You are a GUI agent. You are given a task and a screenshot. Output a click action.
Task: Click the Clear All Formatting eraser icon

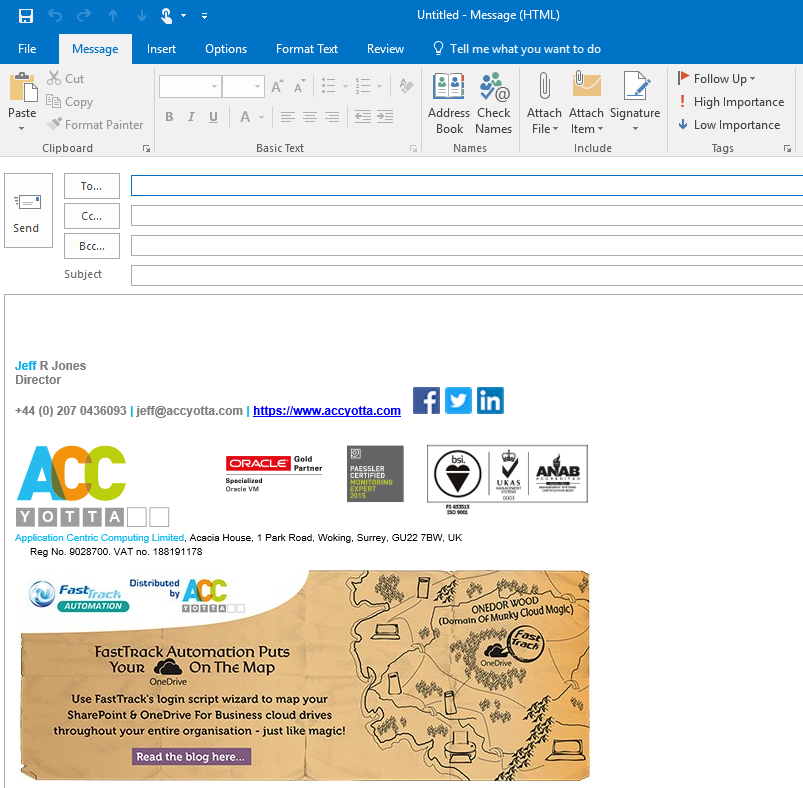click(x=406, y=86)
